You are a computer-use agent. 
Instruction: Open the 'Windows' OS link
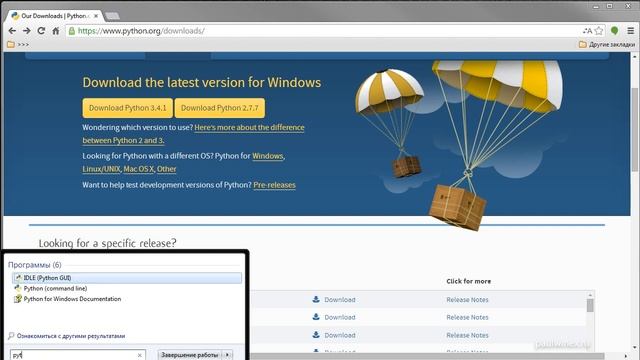(x=267, y=156)
